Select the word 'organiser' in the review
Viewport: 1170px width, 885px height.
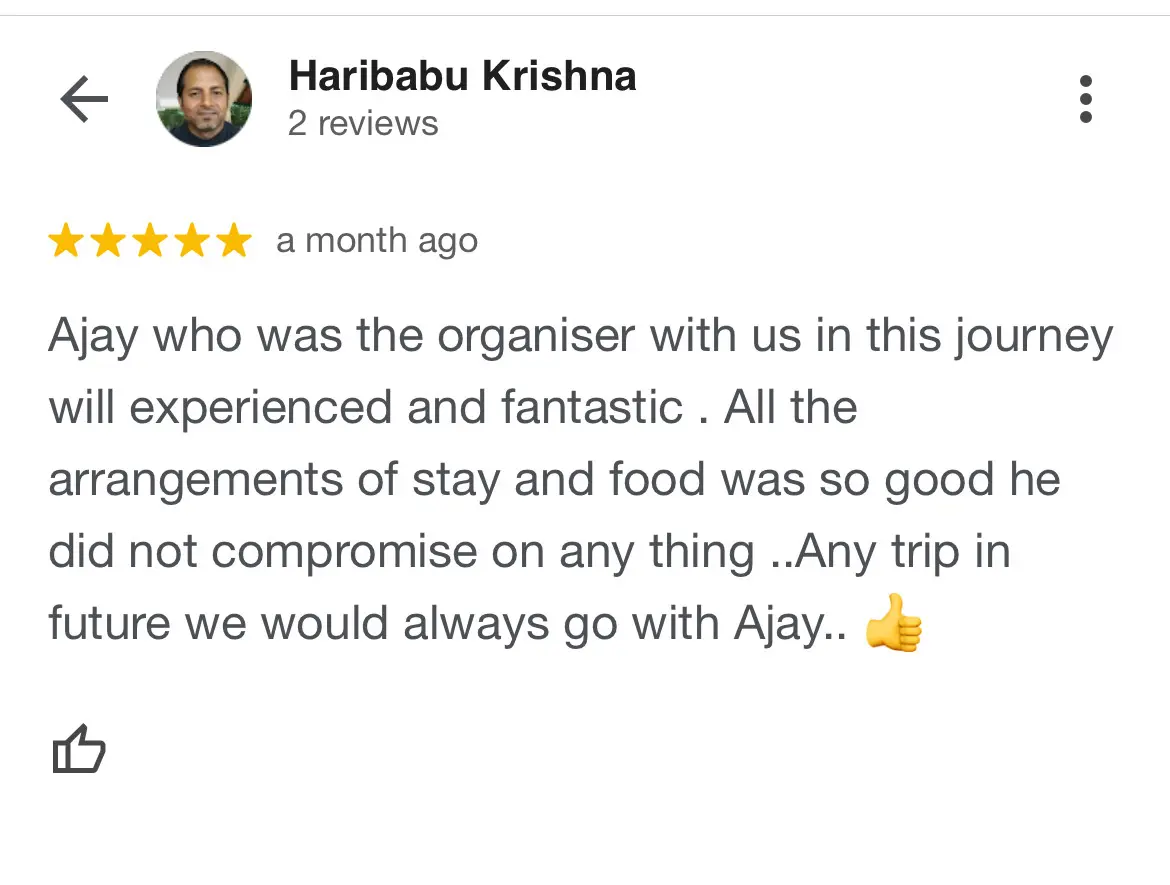536,337
